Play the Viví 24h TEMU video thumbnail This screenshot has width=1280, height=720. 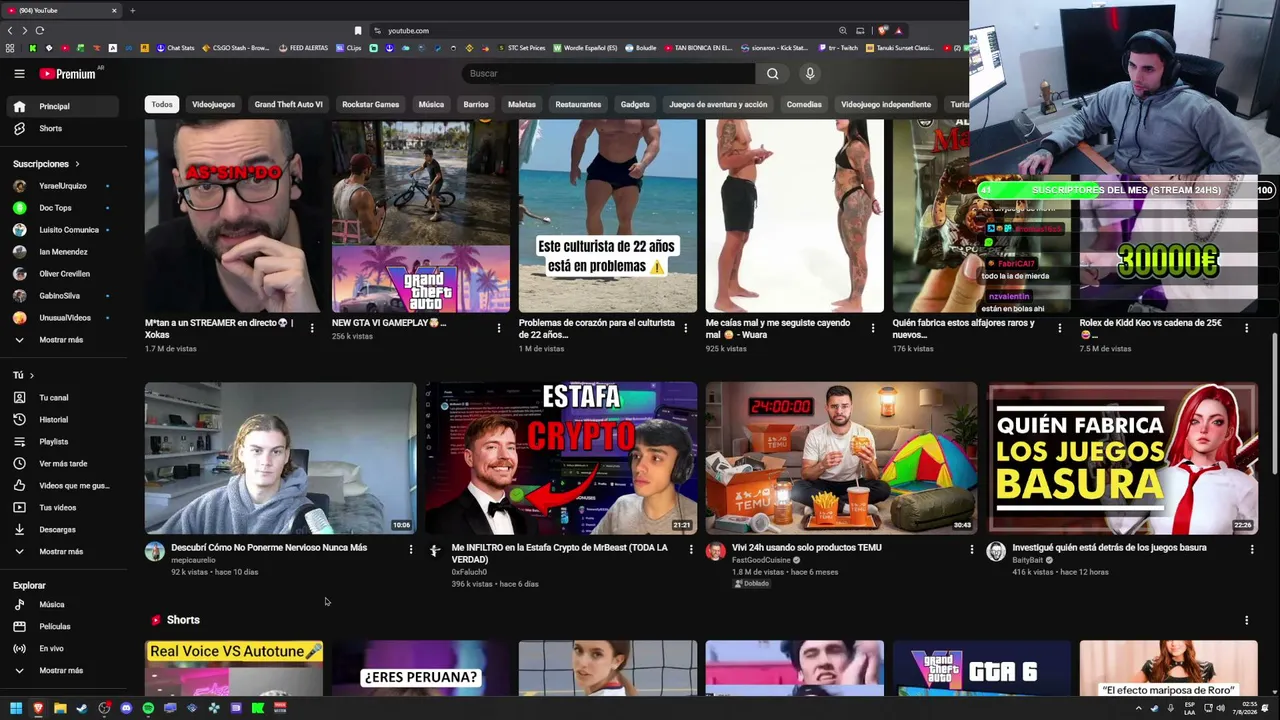pyautogui.click(x=841, y=458)
